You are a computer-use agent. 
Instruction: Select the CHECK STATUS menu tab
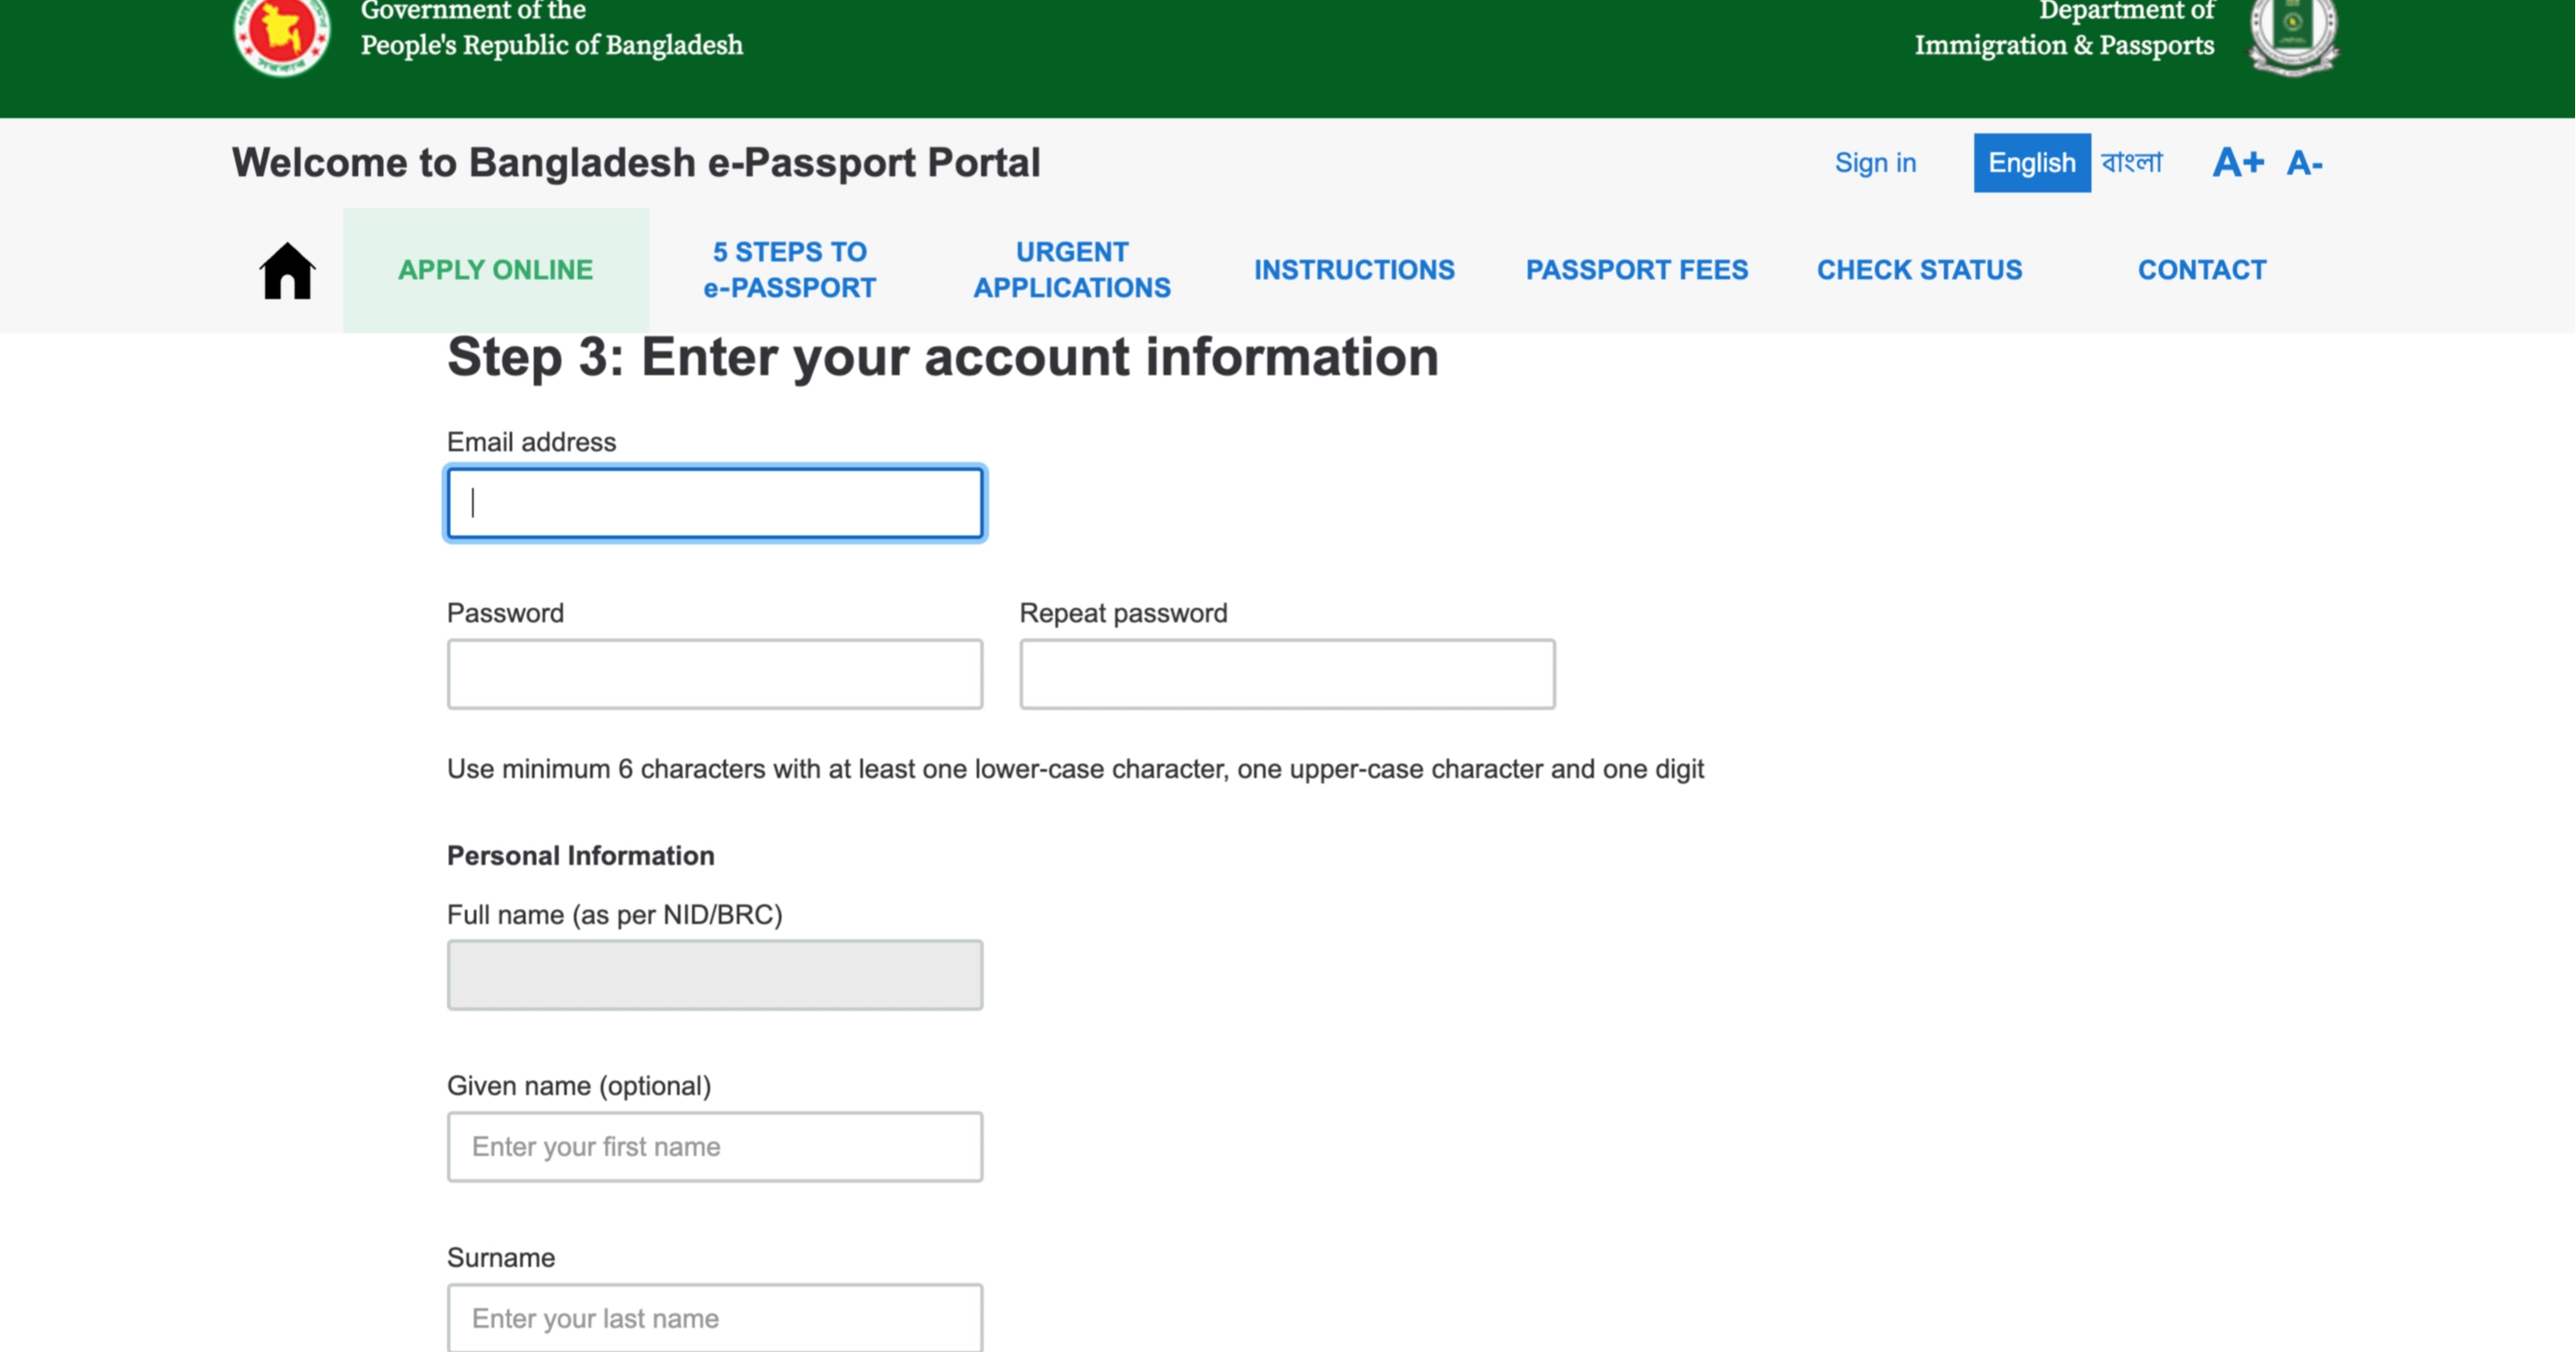click(x=1920, y=268)
